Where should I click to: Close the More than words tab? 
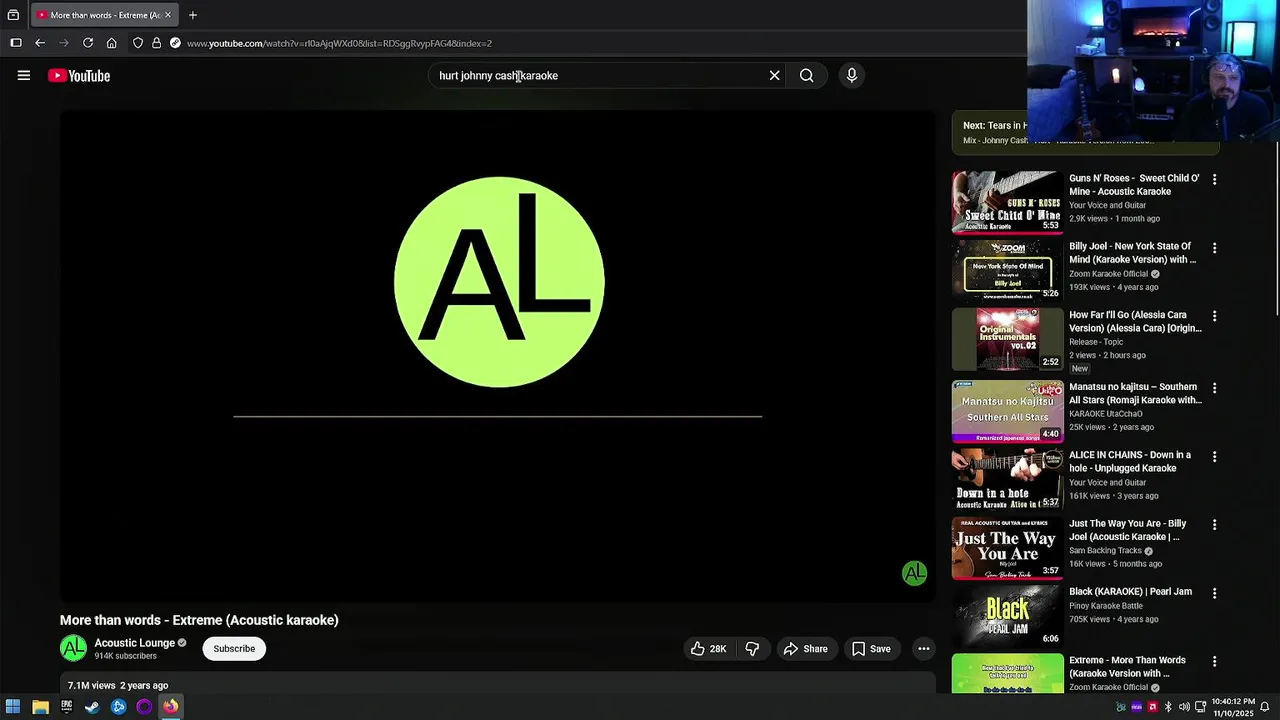[x=168, y=15]
